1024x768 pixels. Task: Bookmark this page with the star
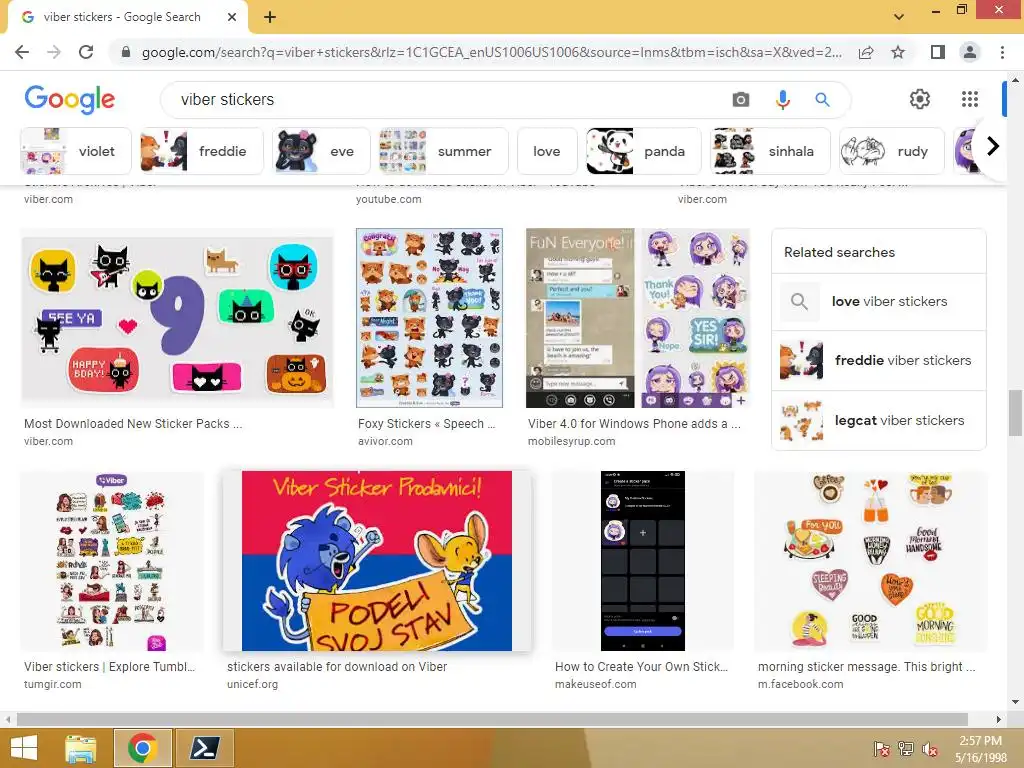tap(898, 52)
